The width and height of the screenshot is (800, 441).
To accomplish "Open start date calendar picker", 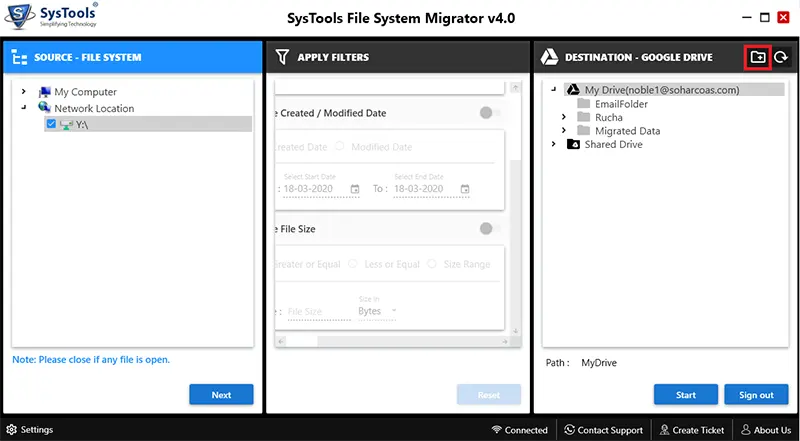I will coord(355,189).
